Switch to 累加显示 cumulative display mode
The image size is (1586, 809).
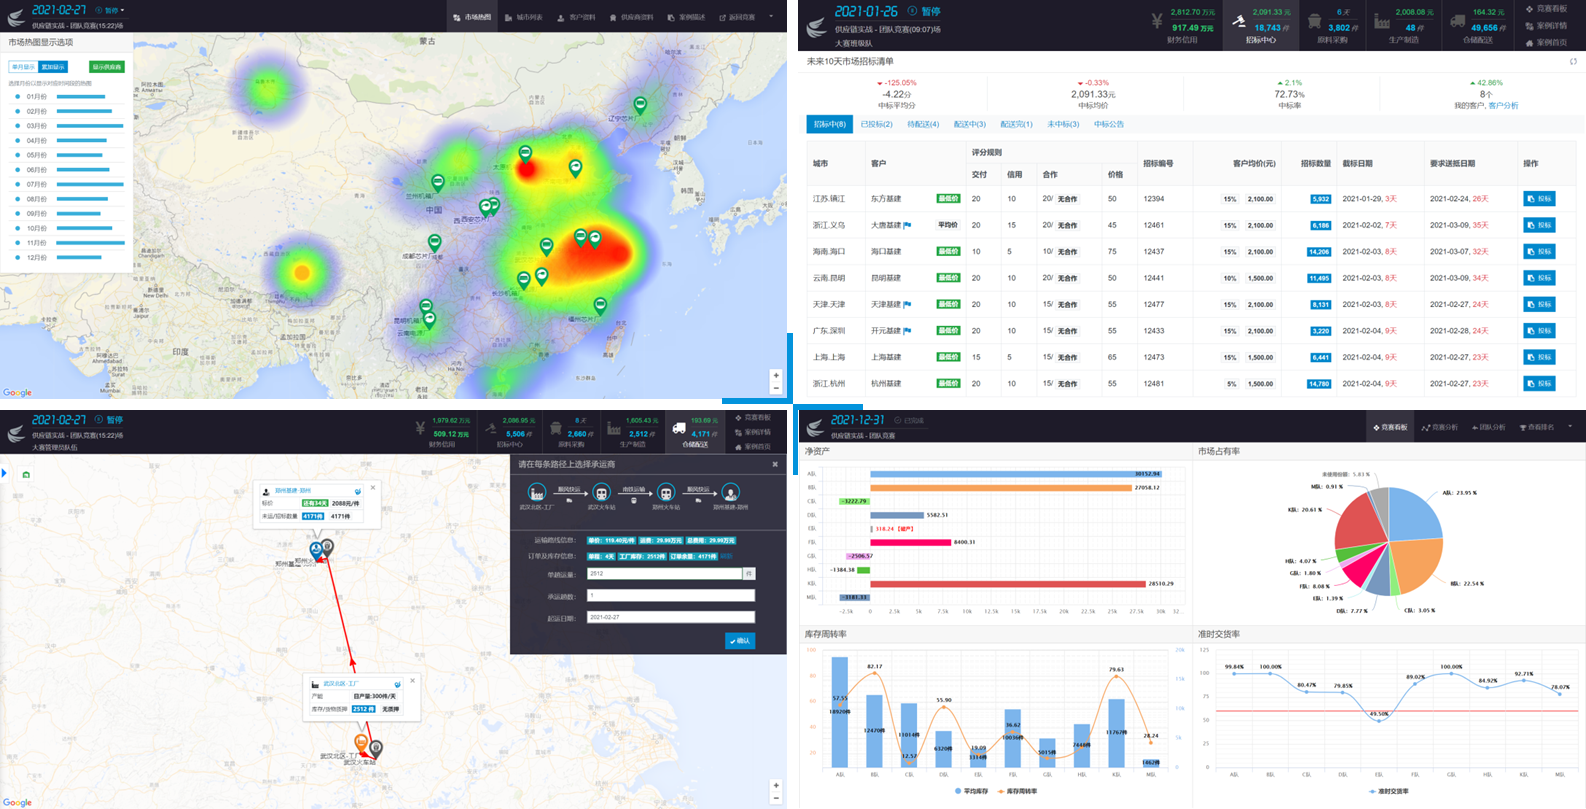[53, 67]
